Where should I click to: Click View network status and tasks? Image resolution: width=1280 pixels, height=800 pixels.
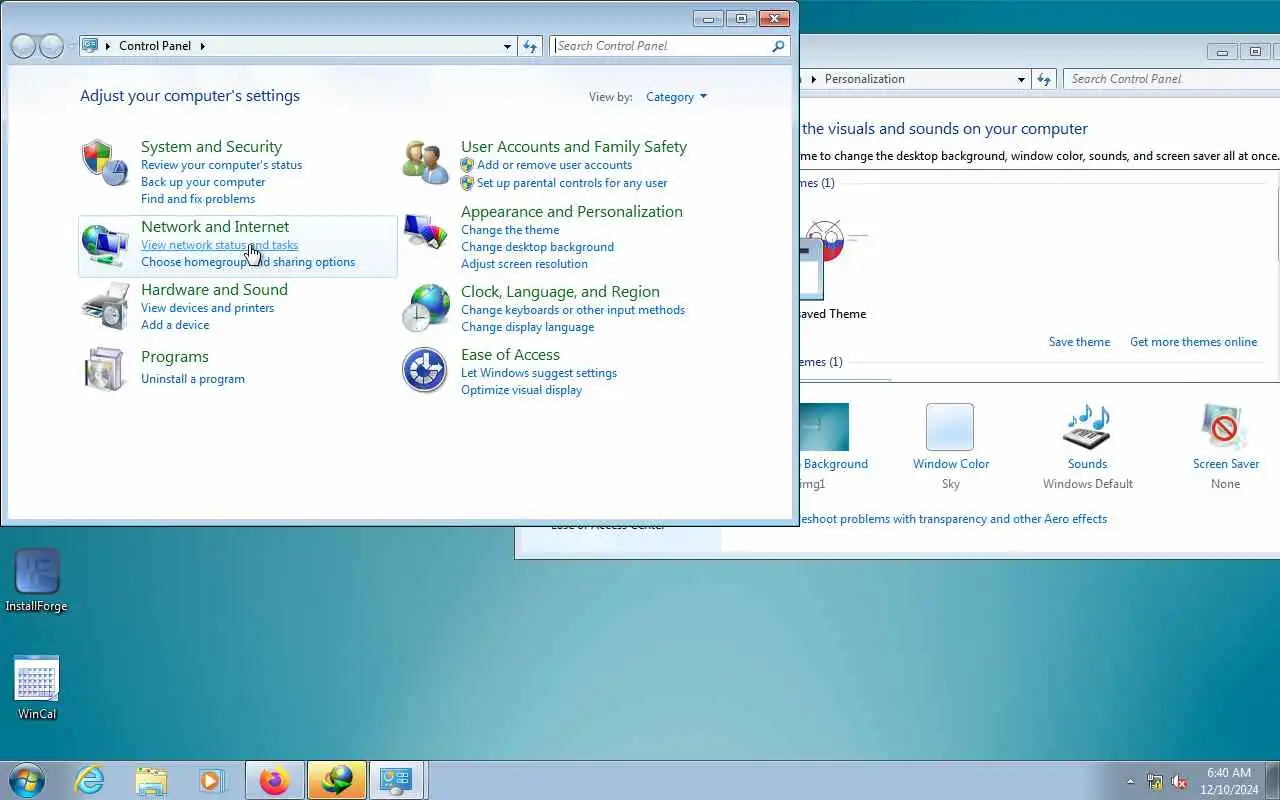click(x=219, y=245)
